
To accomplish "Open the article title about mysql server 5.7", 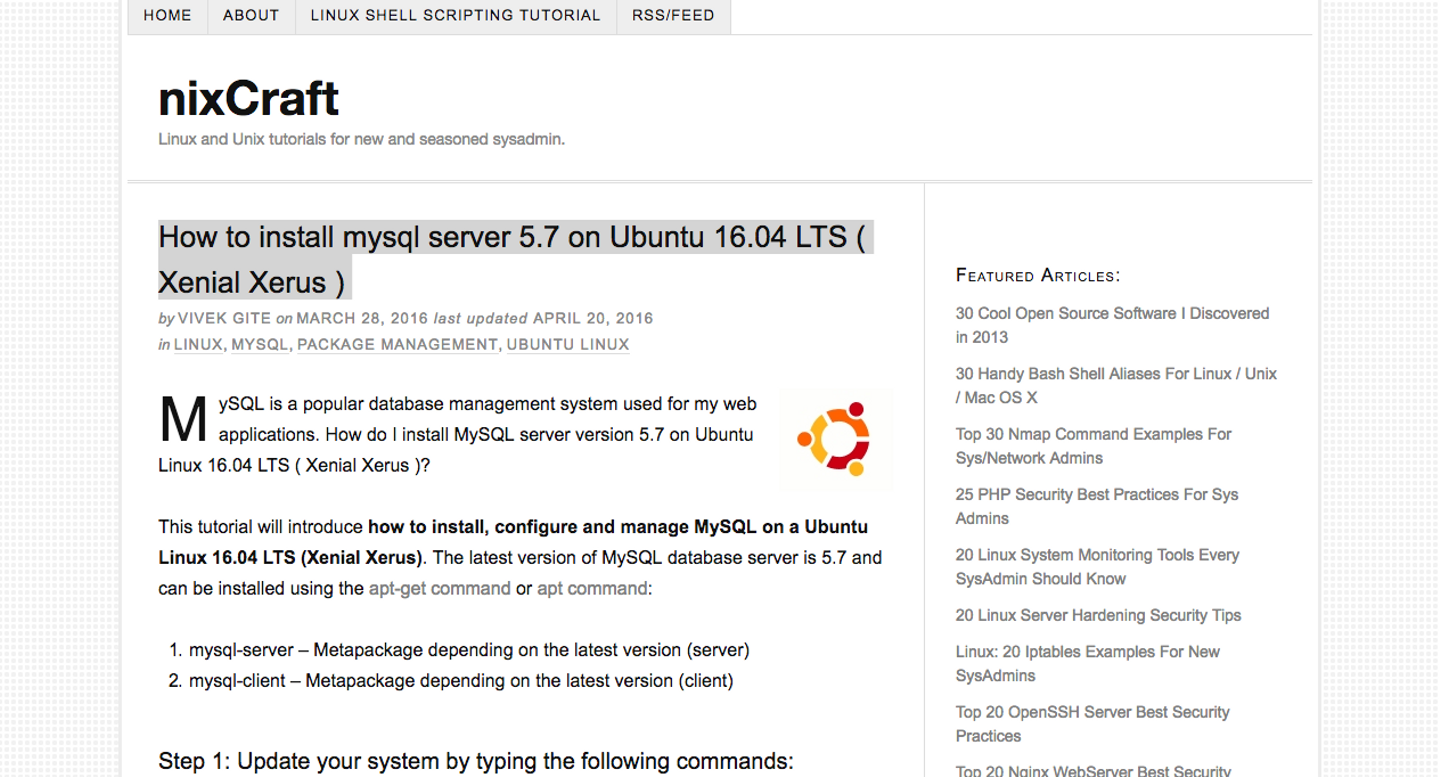I will [515, 260].
